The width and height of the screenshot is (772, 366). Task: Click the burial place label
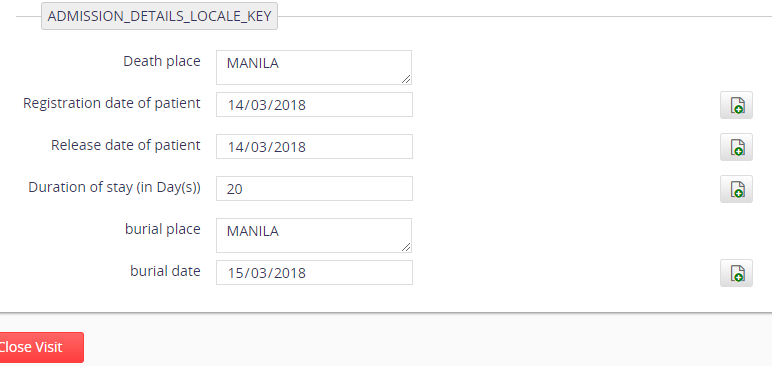click(163, 230)
